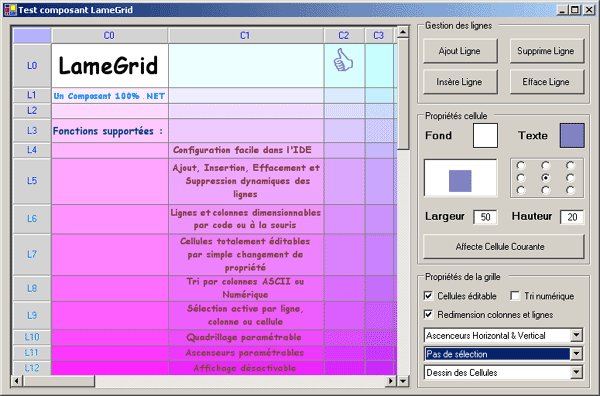Select the middle-left alignment radio button
Image resolution: width=600 pixels, height=396 pixels.
pos(521,178)
